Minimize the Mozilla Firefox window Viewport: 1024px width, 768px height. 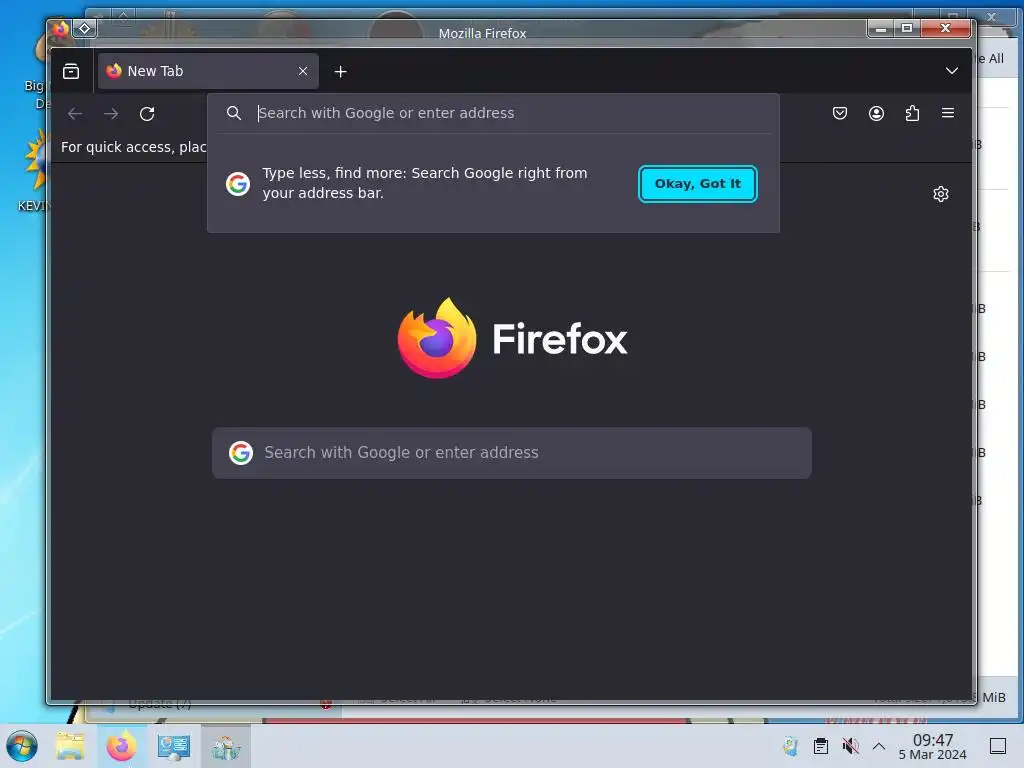(880, 28)
